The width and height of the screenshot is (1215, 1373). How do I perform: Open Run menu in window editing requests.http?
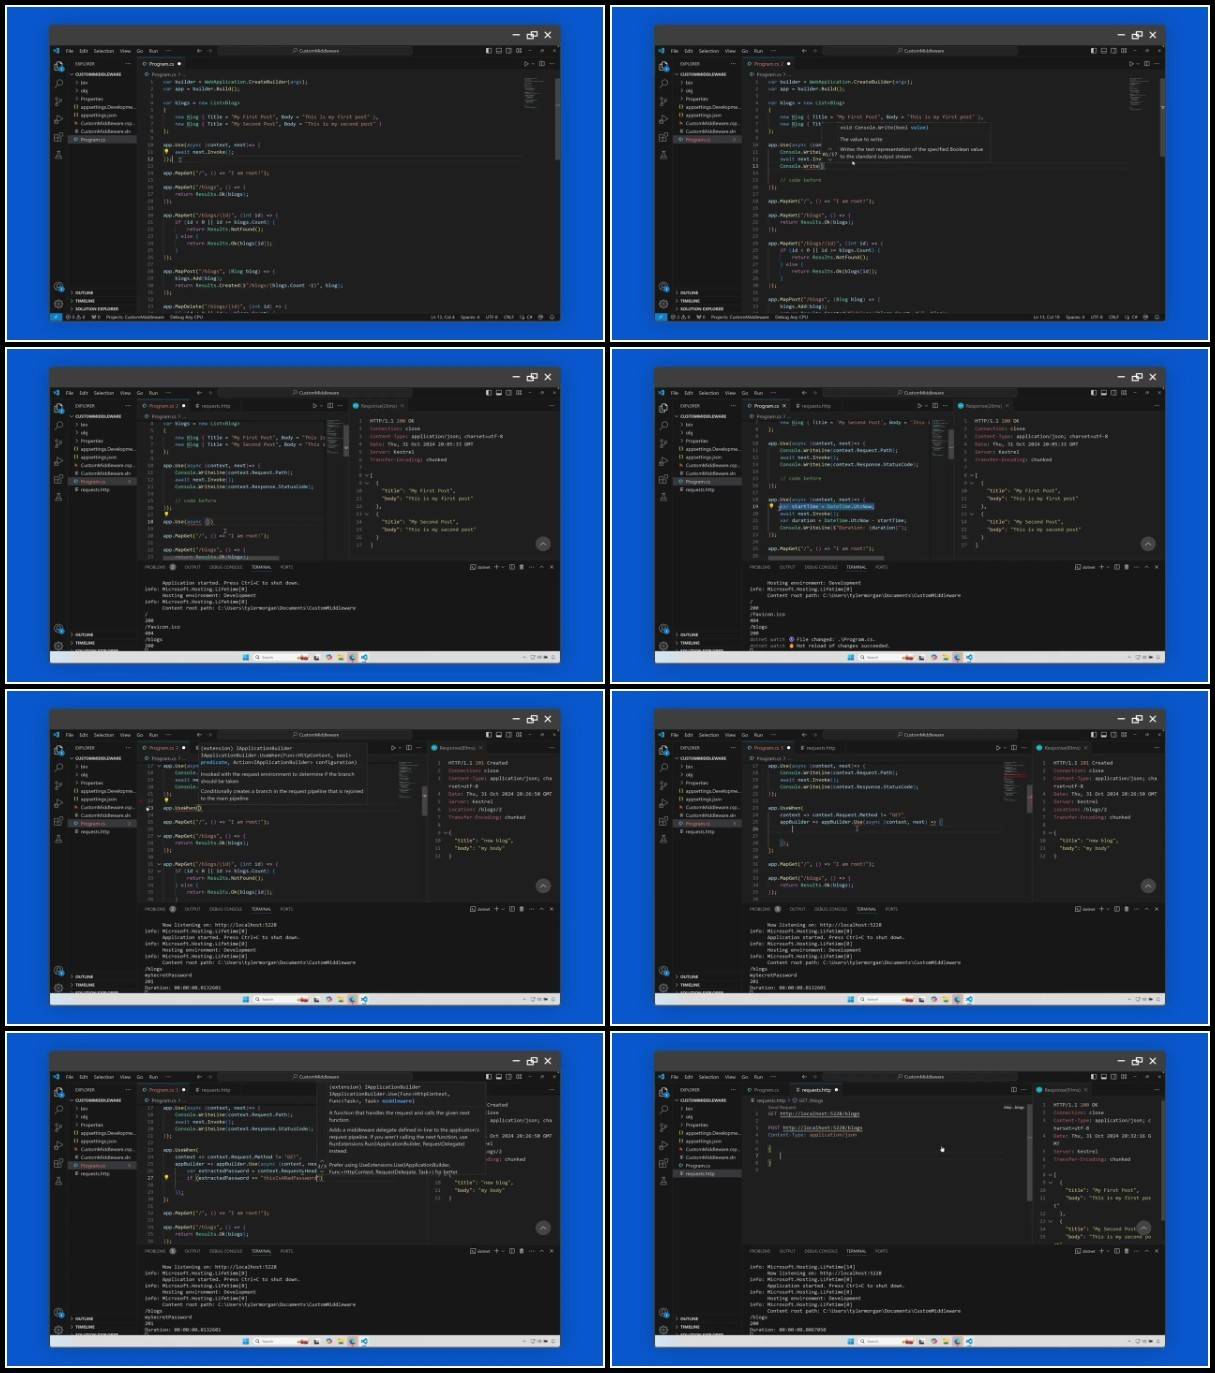coord(758,1077)
